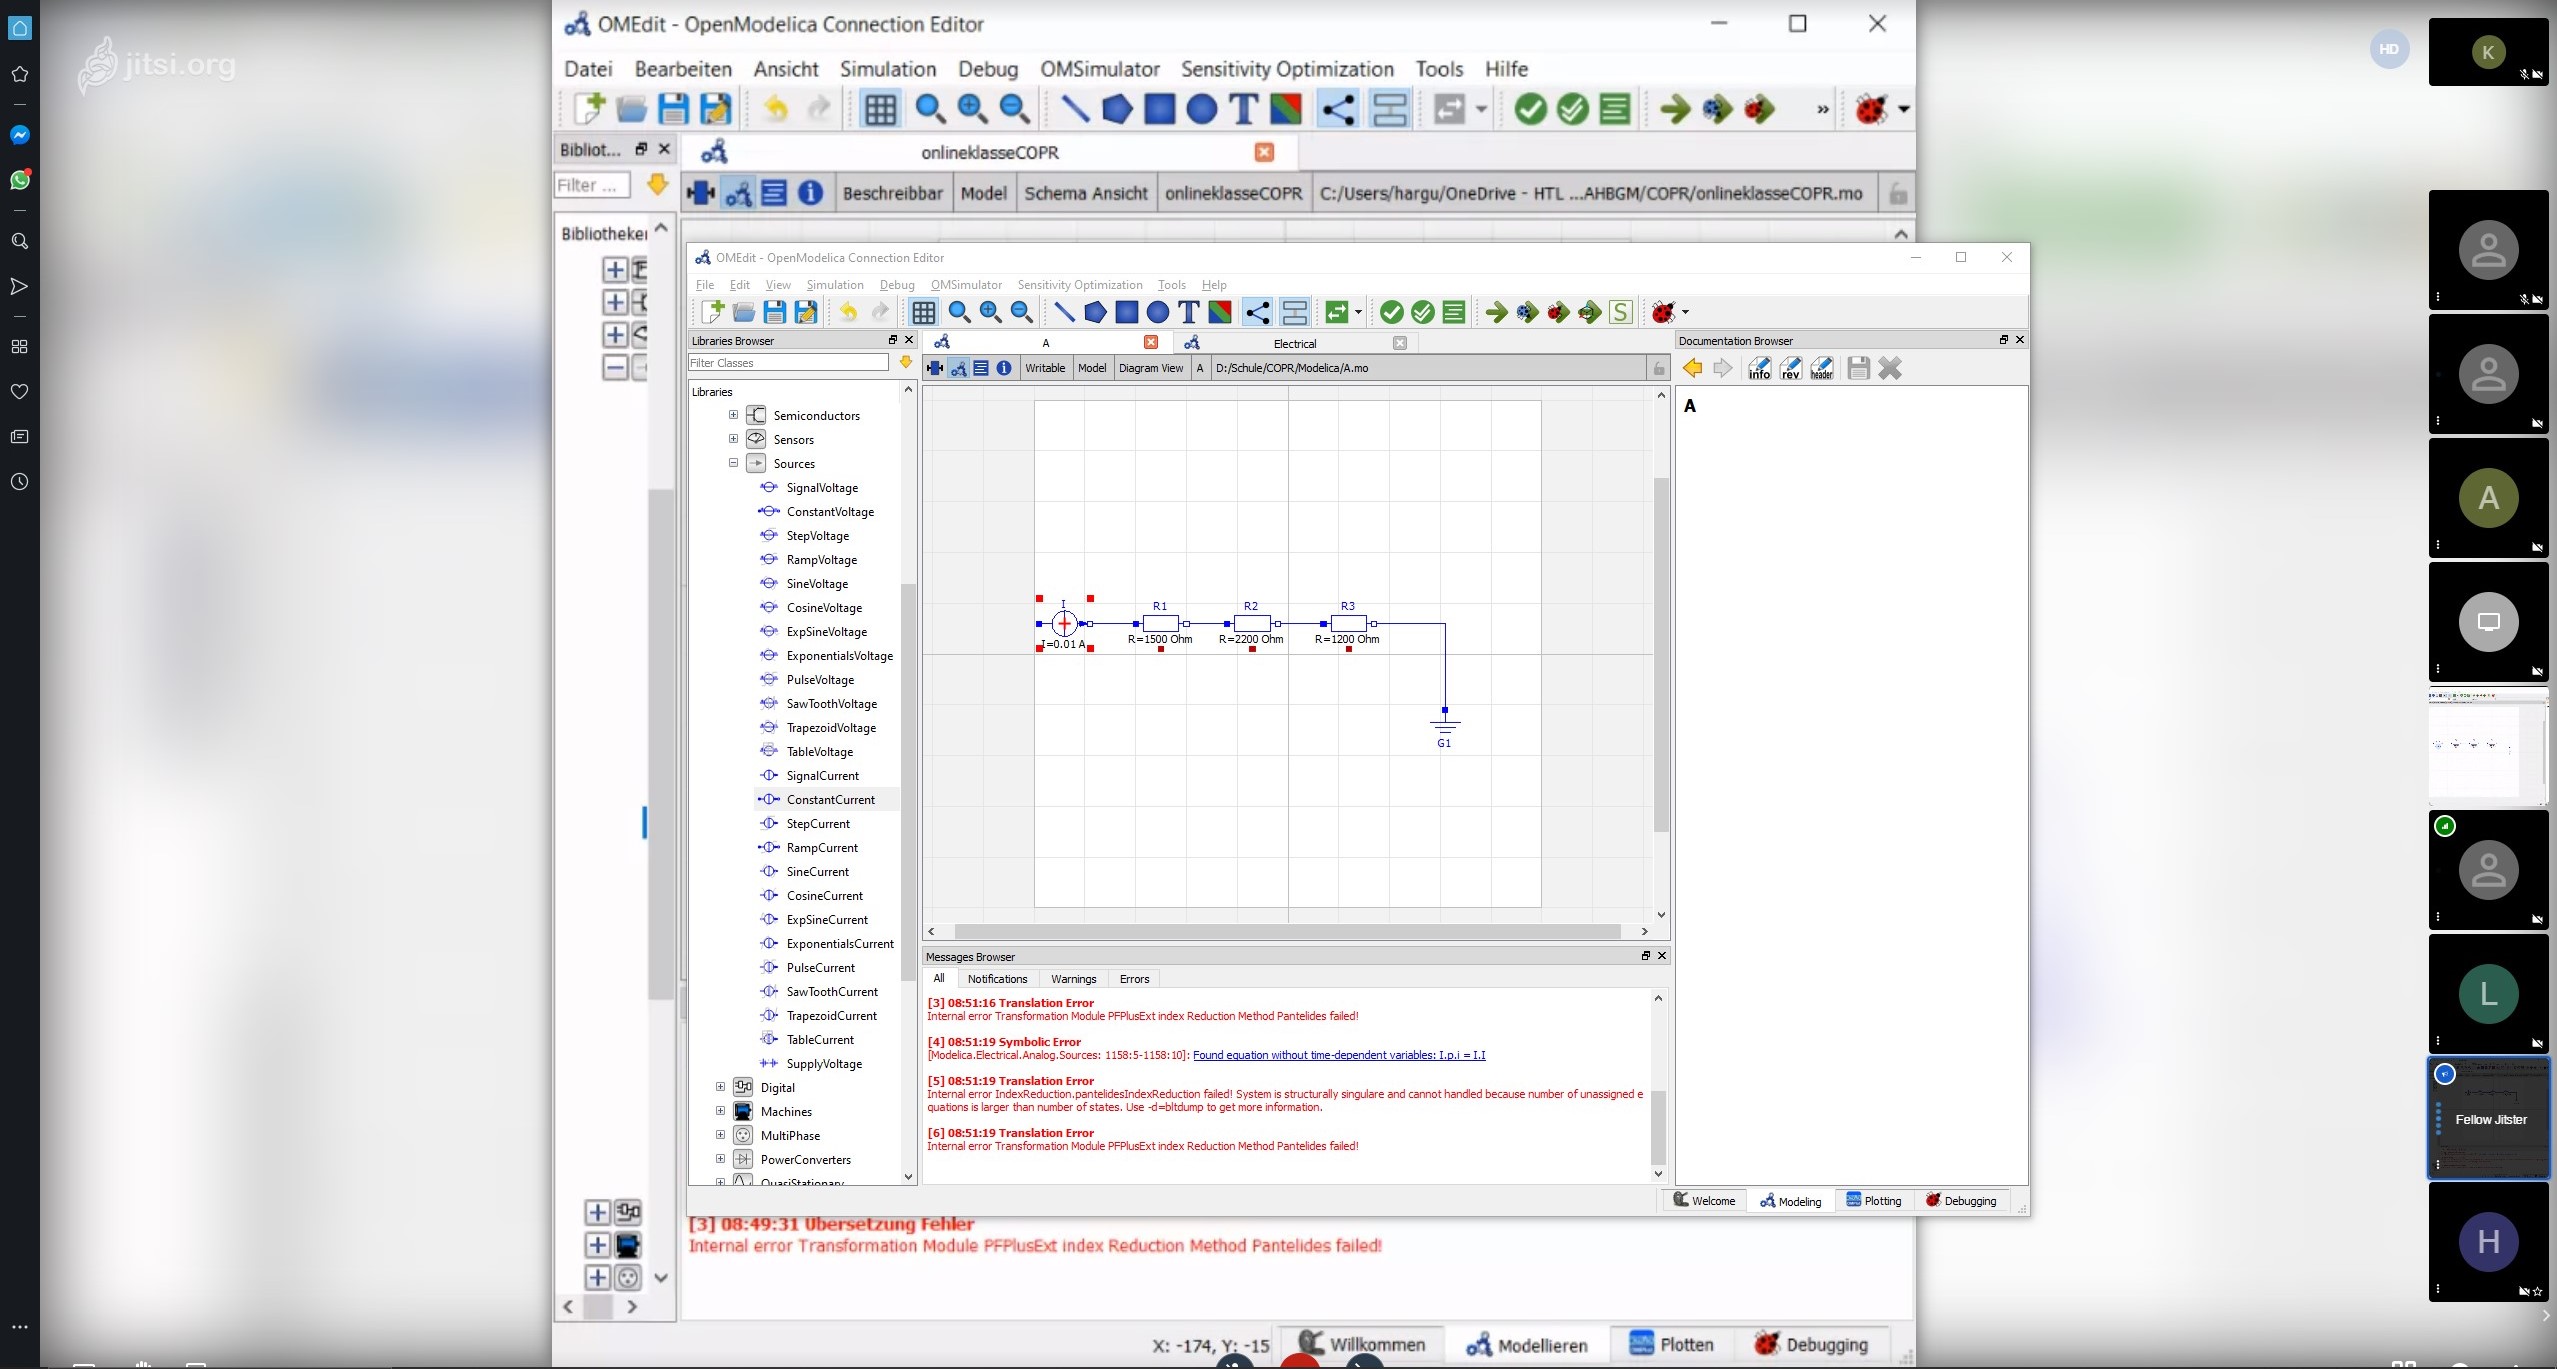Open the Plotting perspective button
2557x1369 pixels.
click(1874, 1201)
